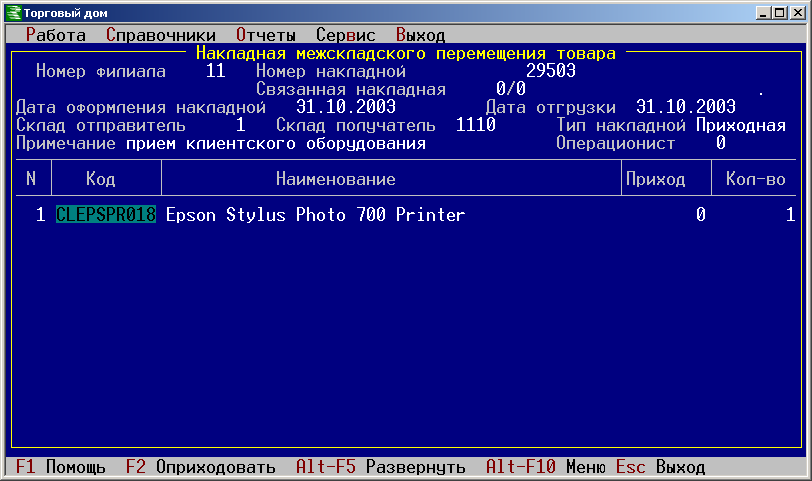Click the row number 1 in the N column

tap(40, 214)
